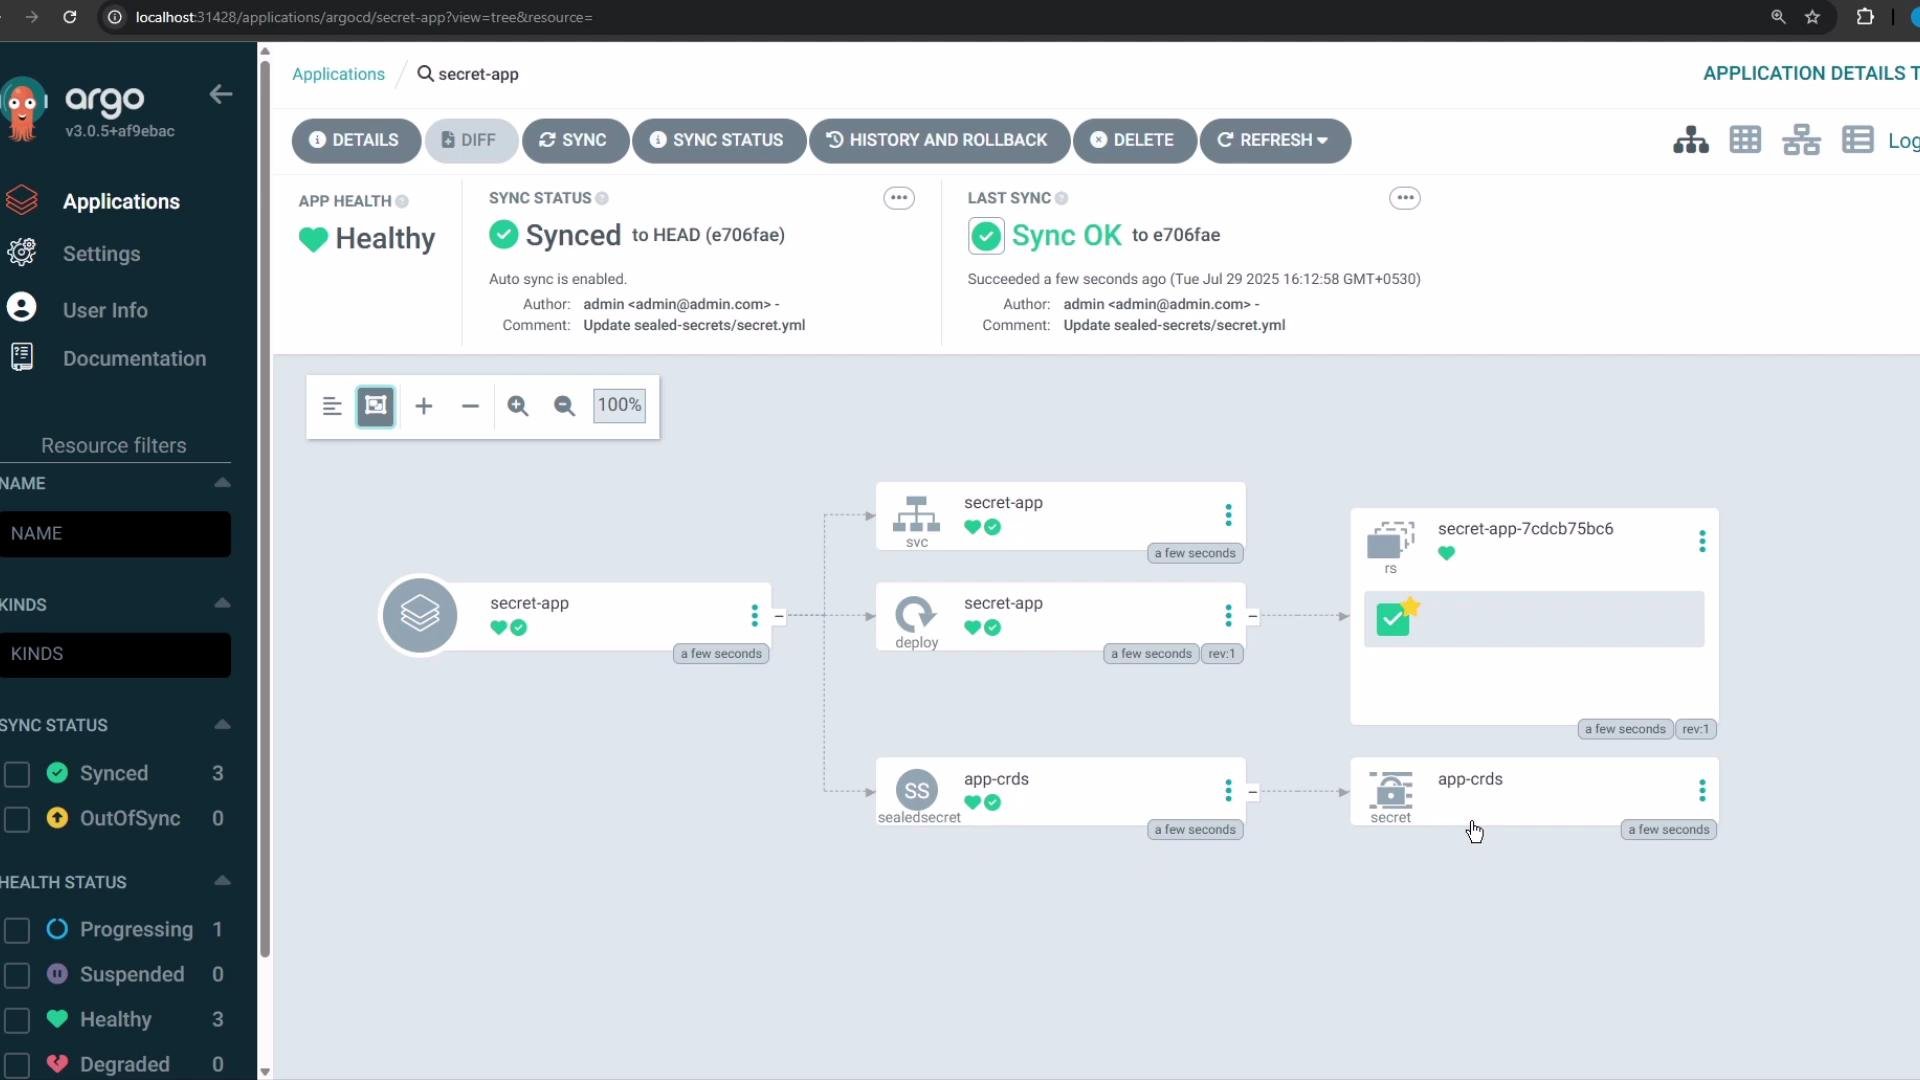Click the SYNC button
The width and height of the screenshot is (1920, 1080).
pyautogui.click(x=574, y=140)
